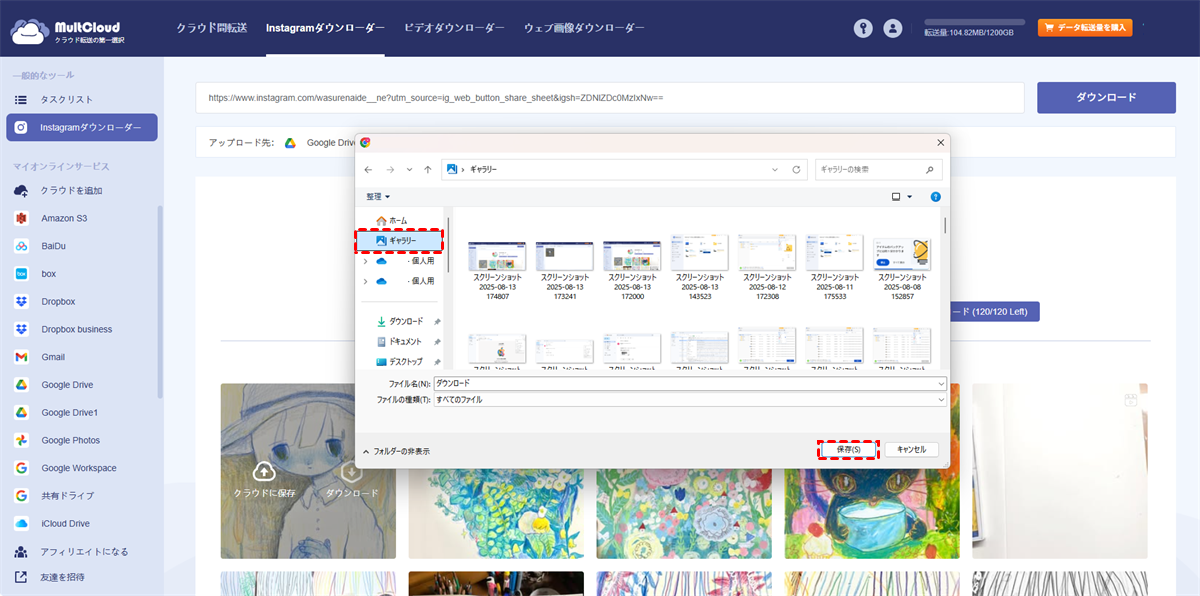The image size is (1200, 596).
Task: Switch to the クラウド間転送 tab
Action: click(x=211, y=28)
